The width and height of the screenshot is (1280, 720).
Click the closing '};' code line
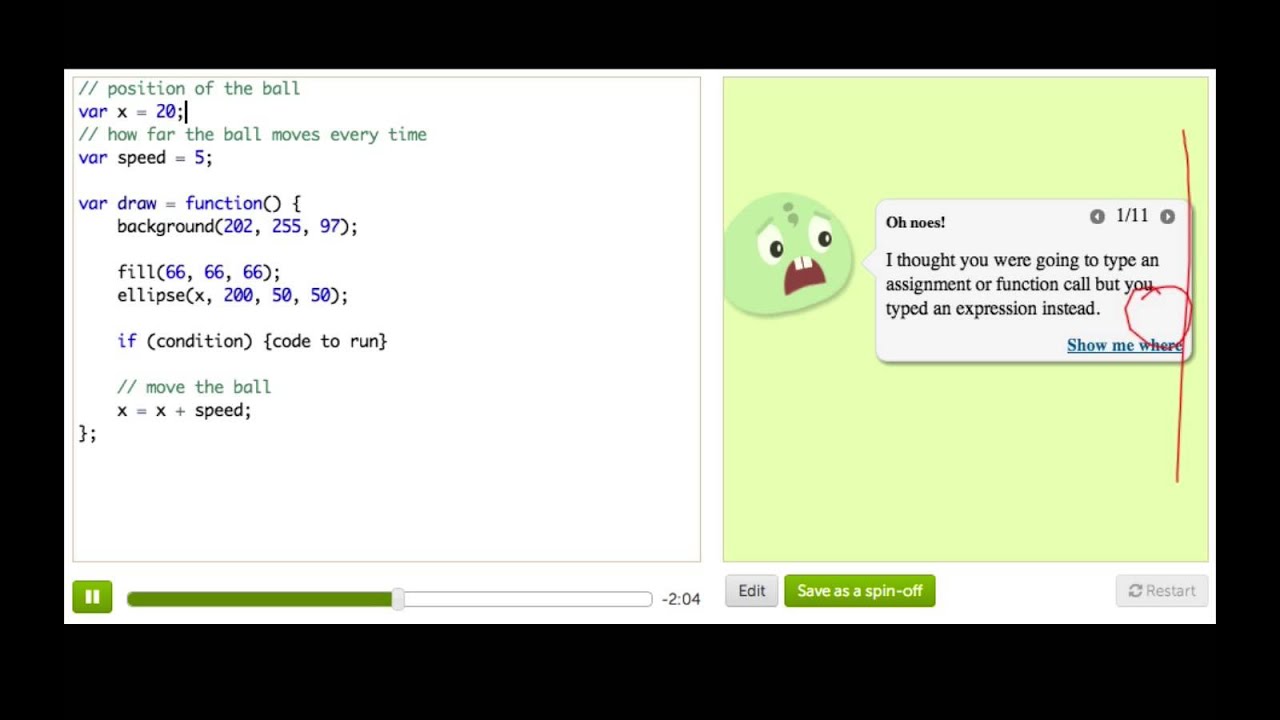[87, 433]
